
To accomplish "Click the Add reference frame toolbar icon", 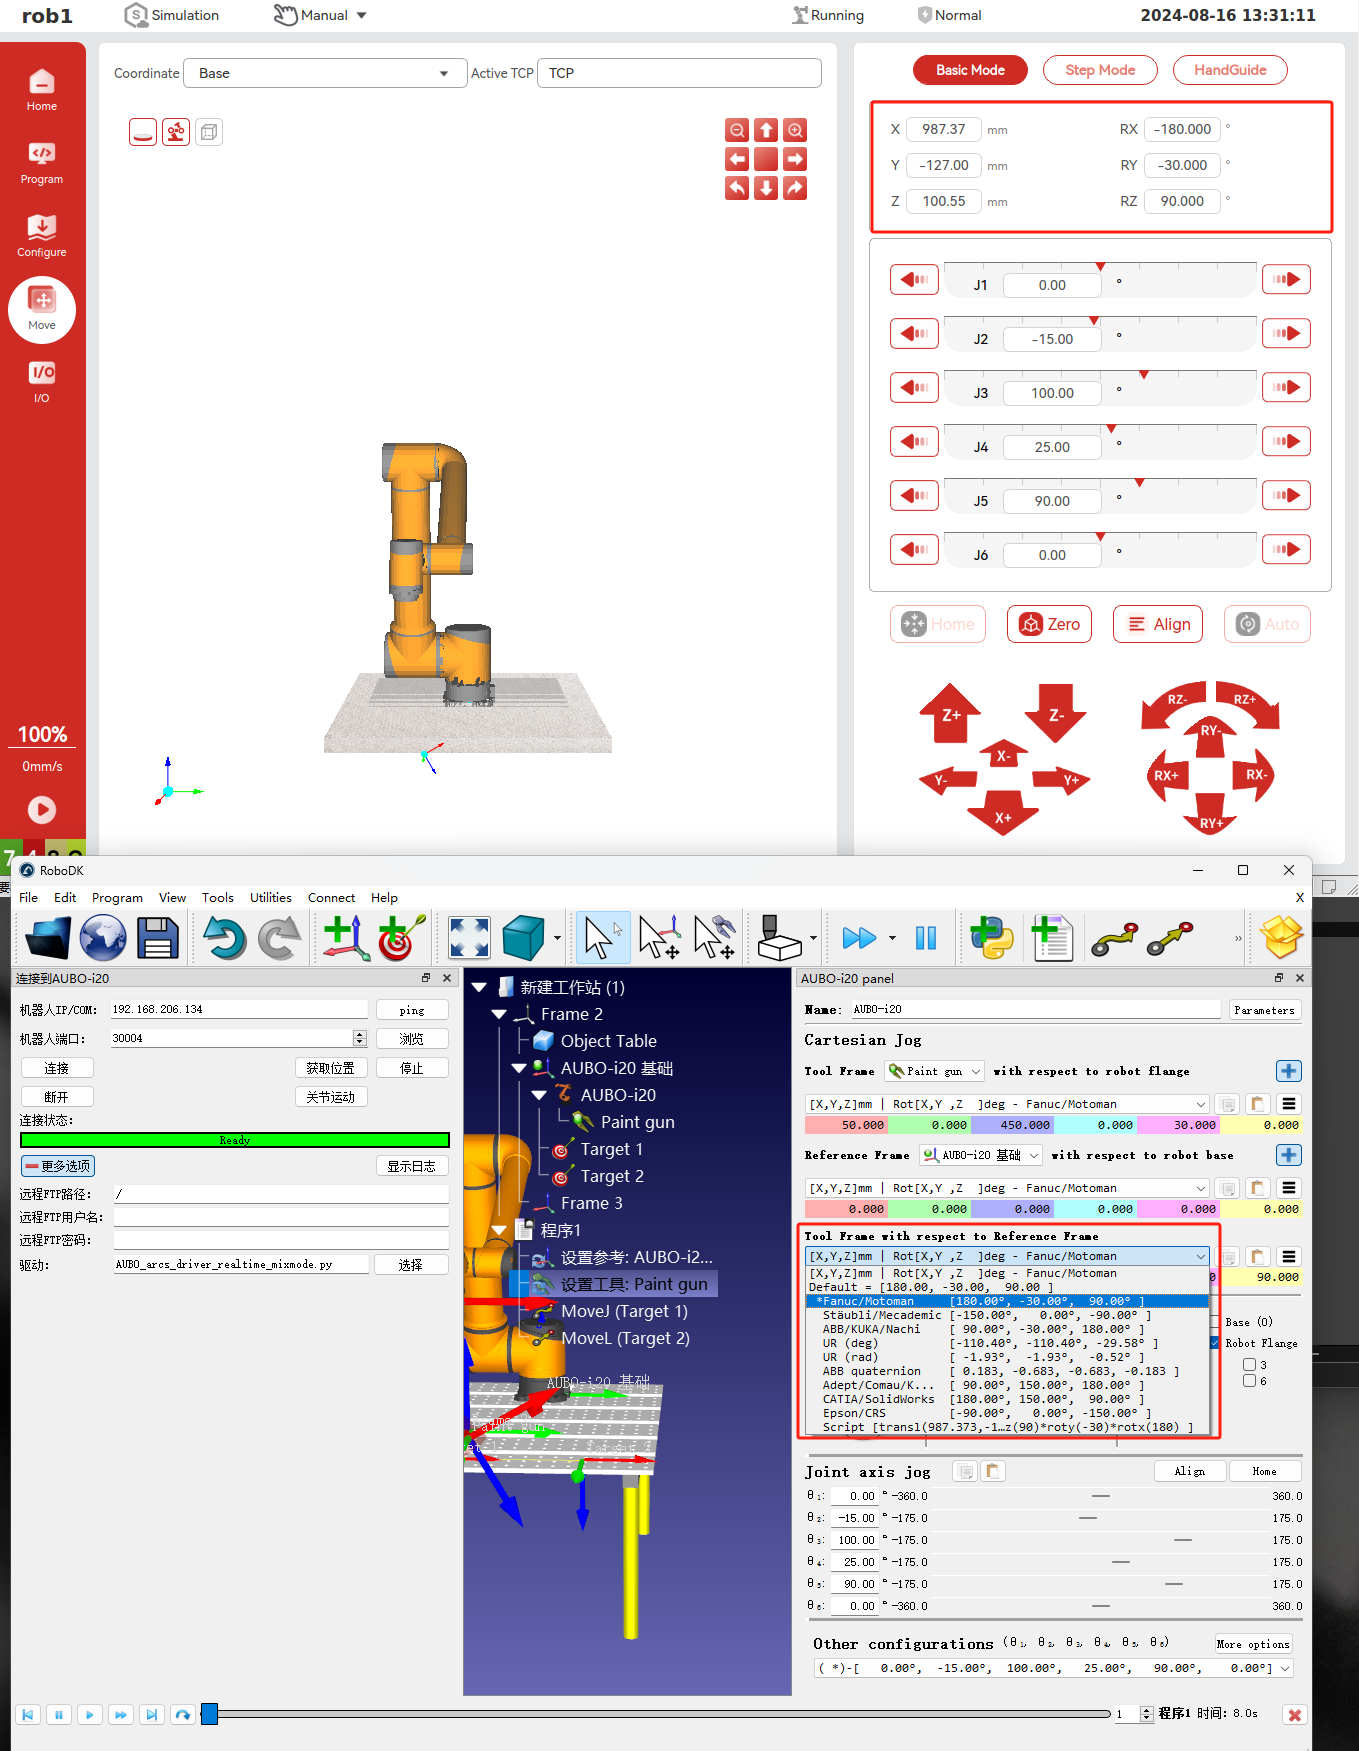I will pos(345,937).
